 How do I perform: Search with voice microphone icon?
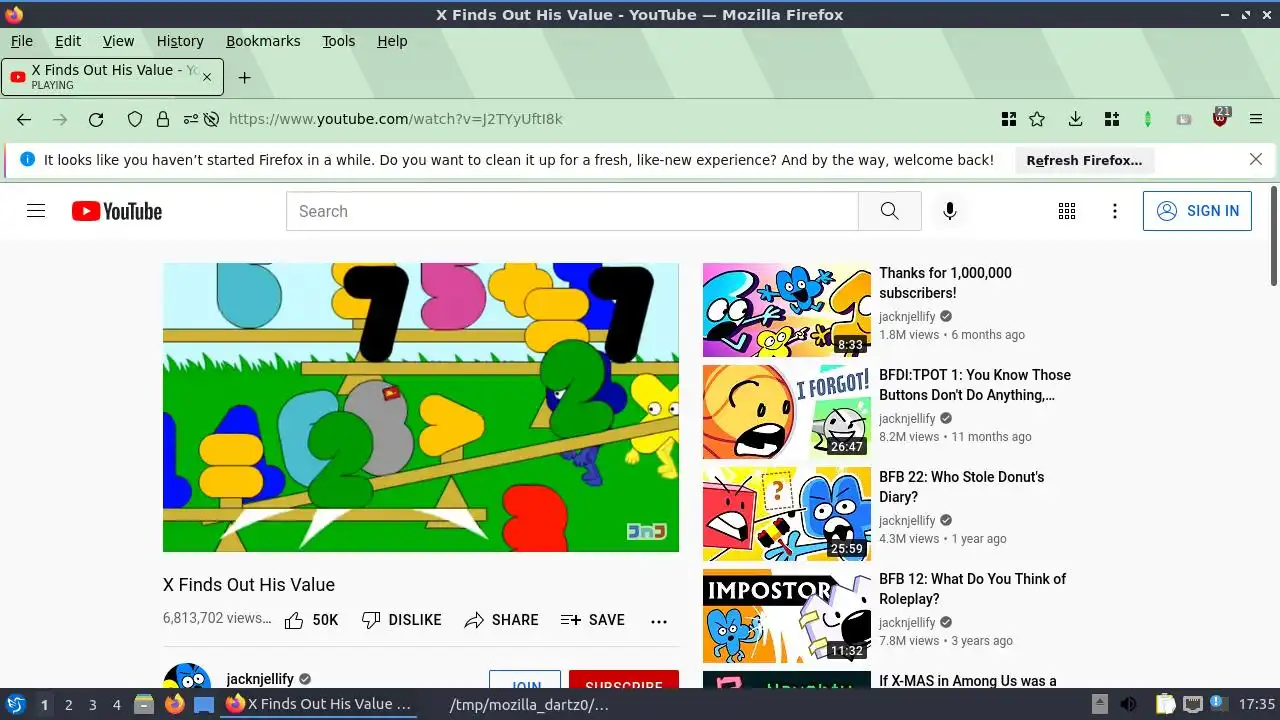[950, 211]
